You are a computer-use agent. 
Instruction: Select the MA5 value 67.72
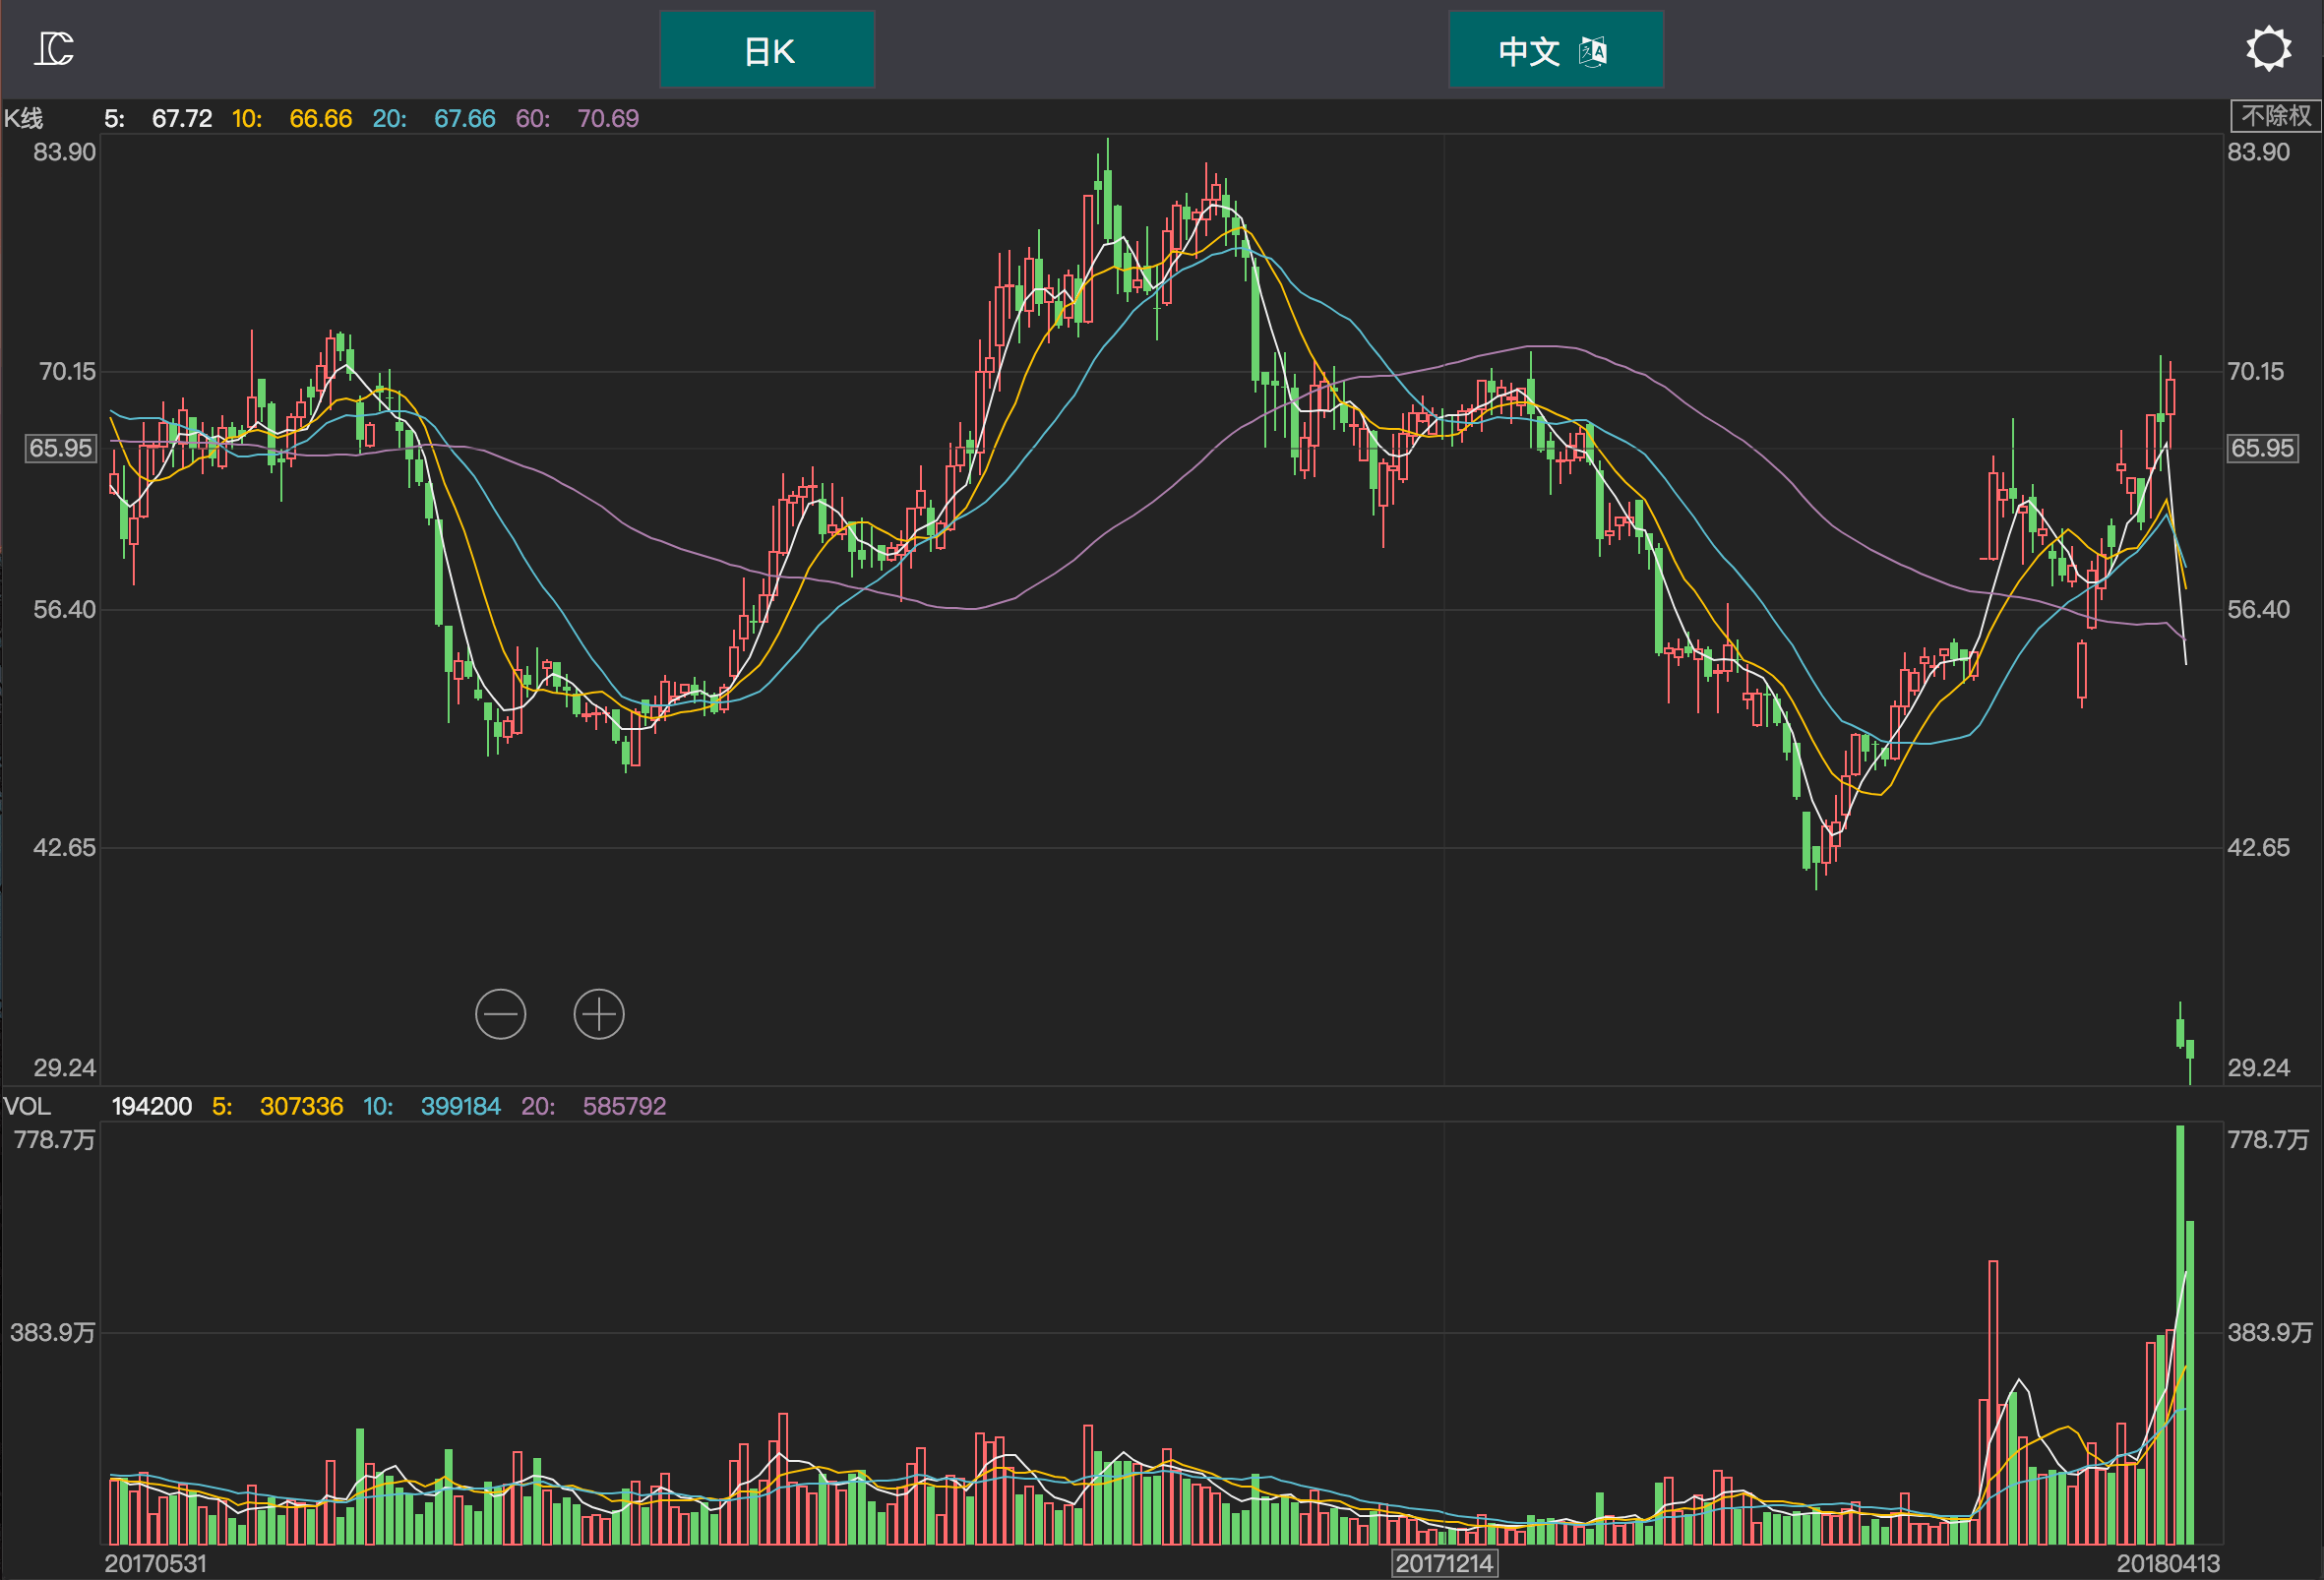pyautogui.click(x=181, y=119)
